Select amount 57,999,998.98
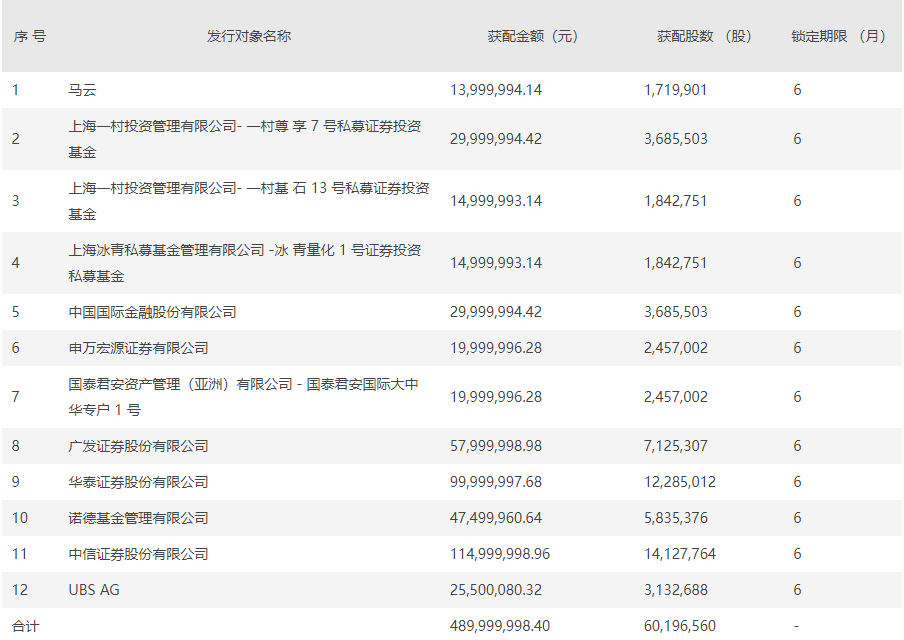Image resolution: width=904 pixels, height=640 pixels. coord(496,446)
